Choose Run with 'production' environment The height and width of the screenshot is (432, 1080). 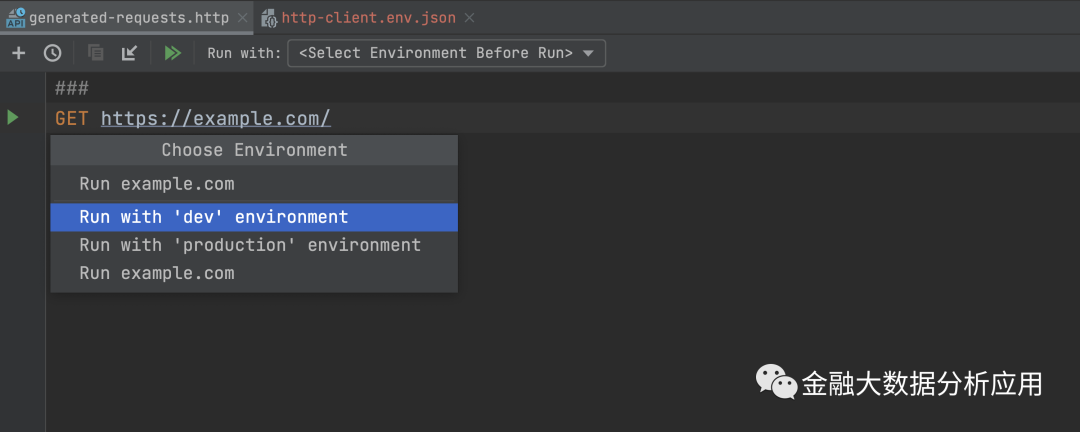pyautogui.click(x=250, y=245)
